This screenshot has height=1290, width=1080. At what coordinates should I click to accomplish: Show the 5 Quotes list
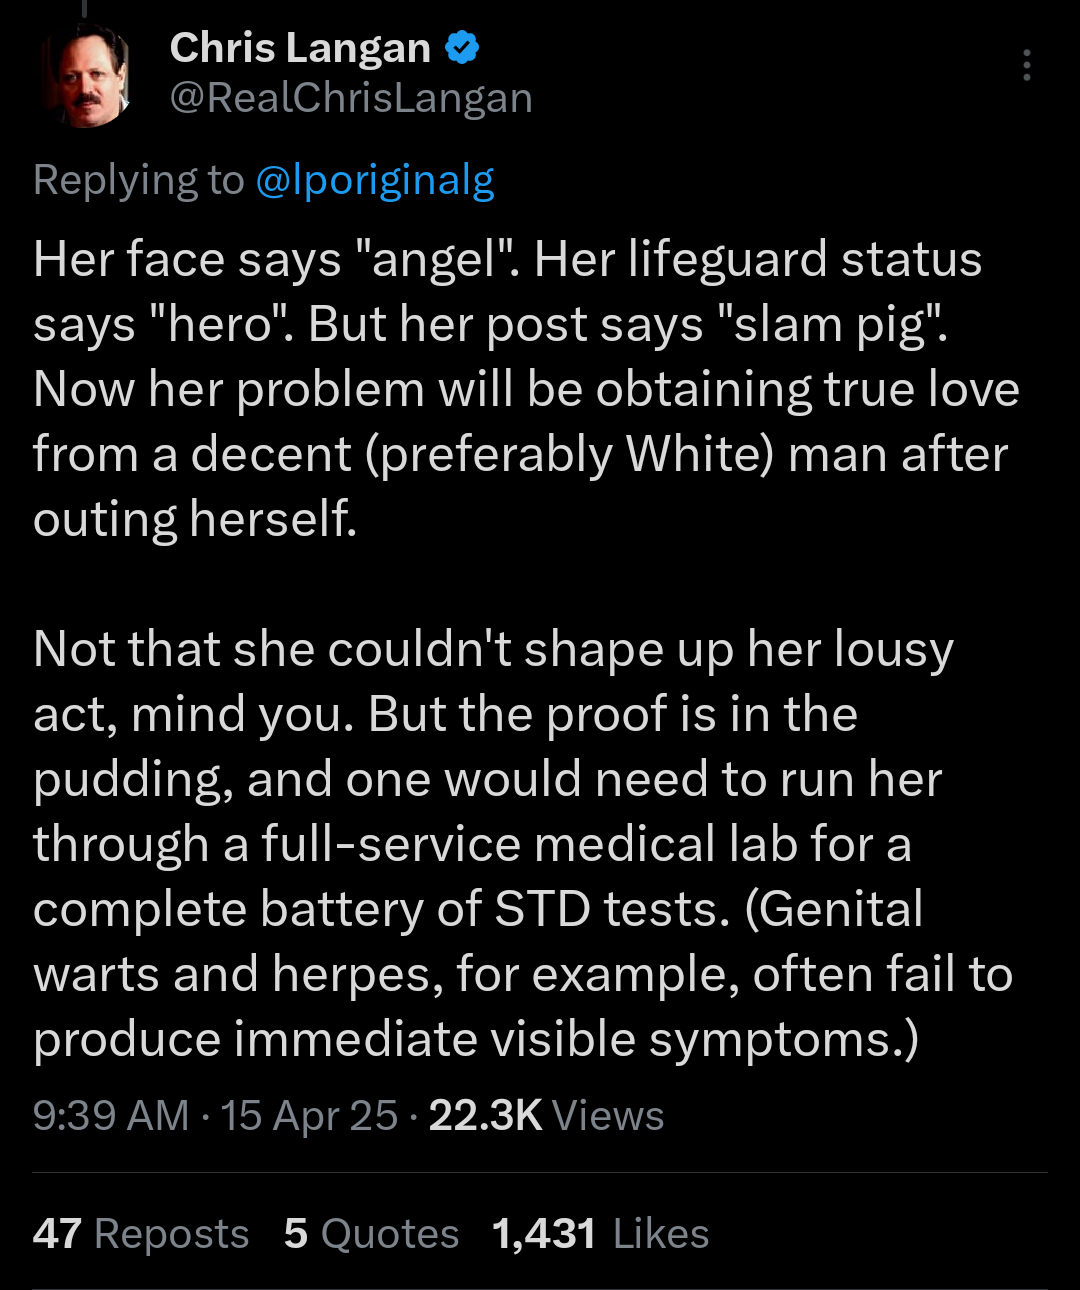371,1234
